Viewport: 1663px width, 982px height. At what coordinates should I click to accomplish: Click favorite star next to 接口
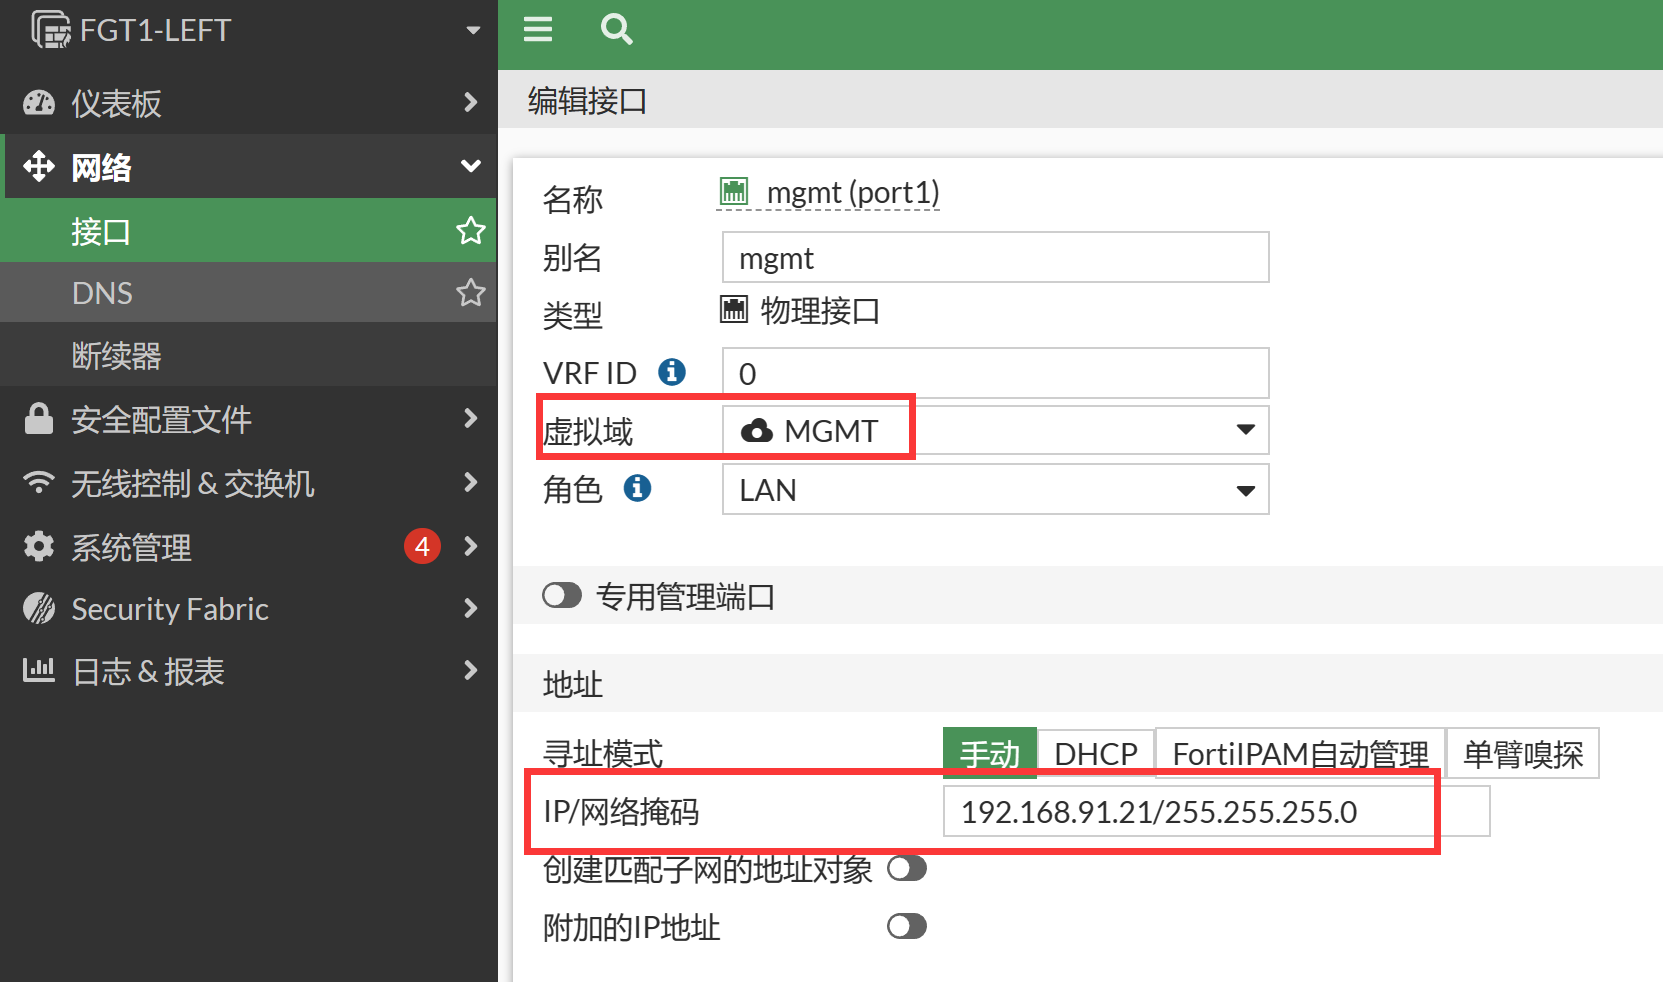click(470, 231)
